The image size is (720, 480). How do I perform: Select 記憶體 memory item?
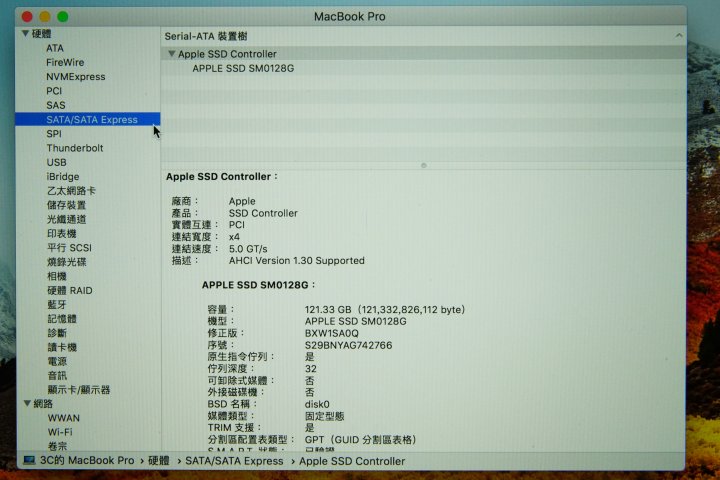(62, 319)
